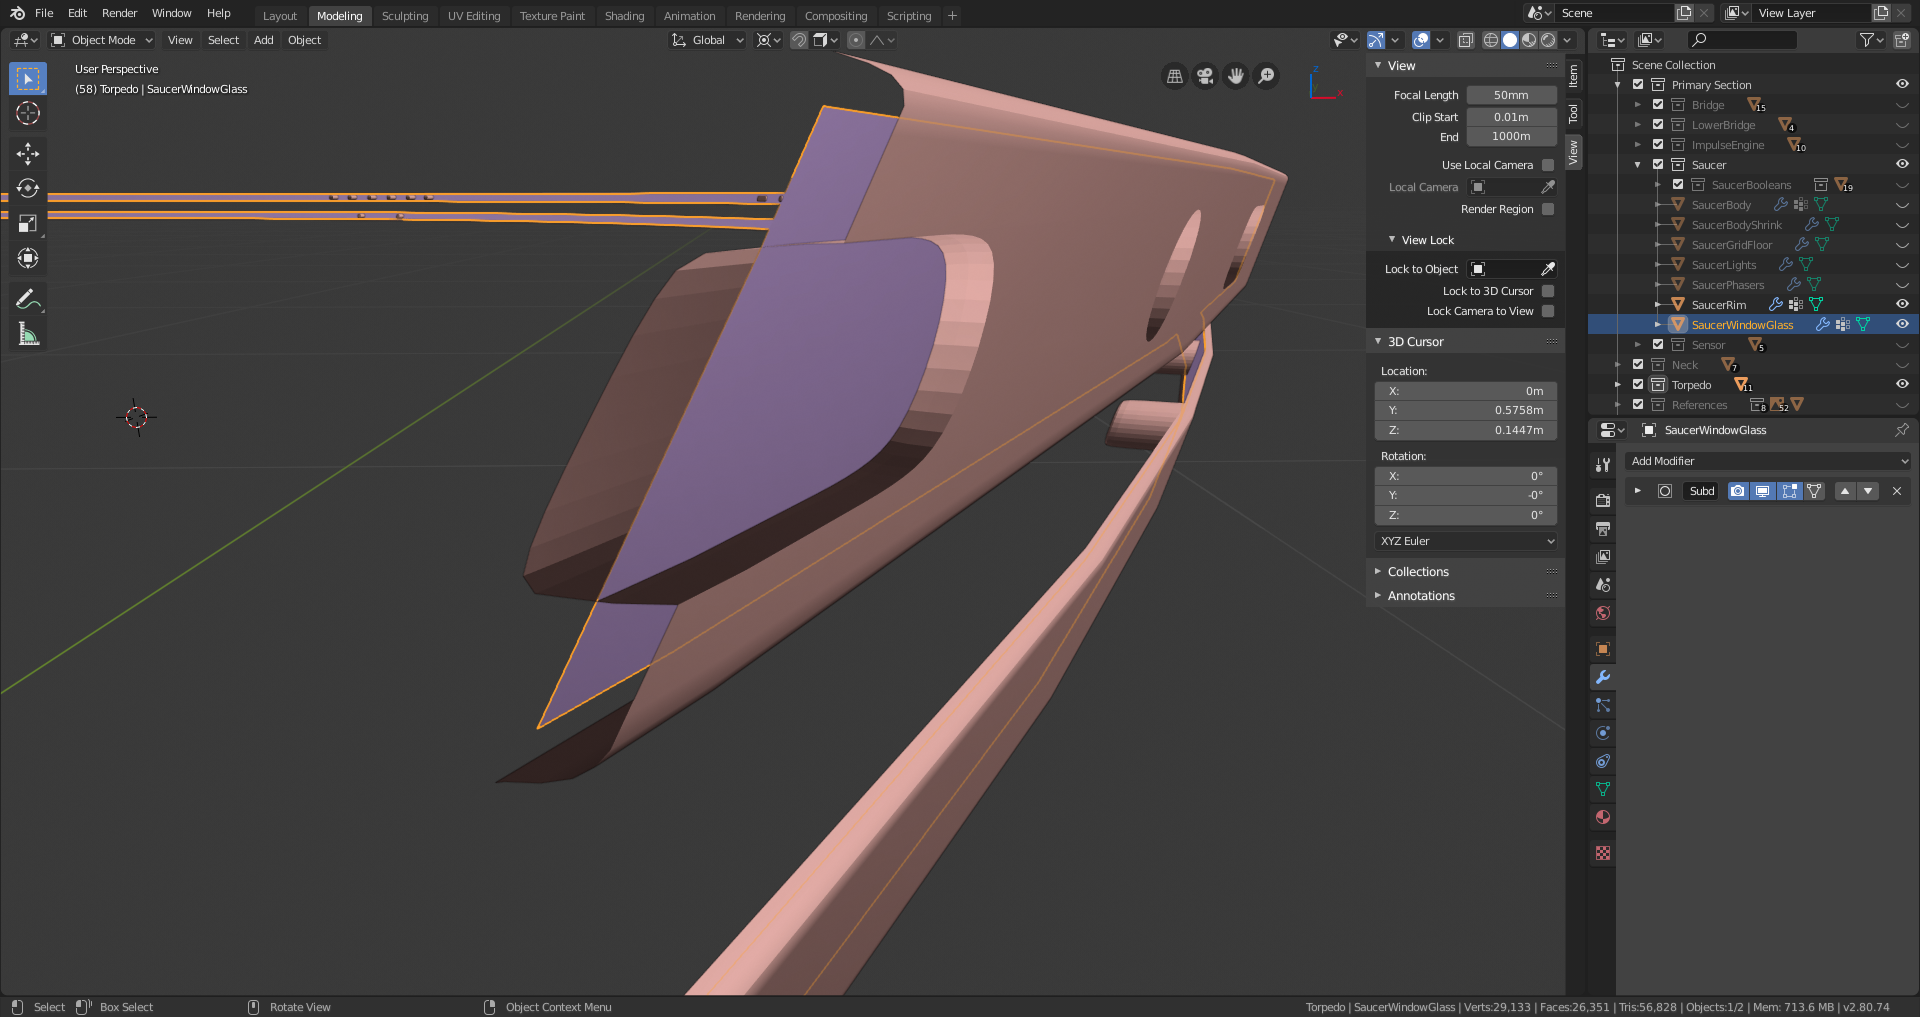The image size is (1920, 1017).
Task: Enable Use Local Camera checkbox
Action: (x=1548, y=165)
